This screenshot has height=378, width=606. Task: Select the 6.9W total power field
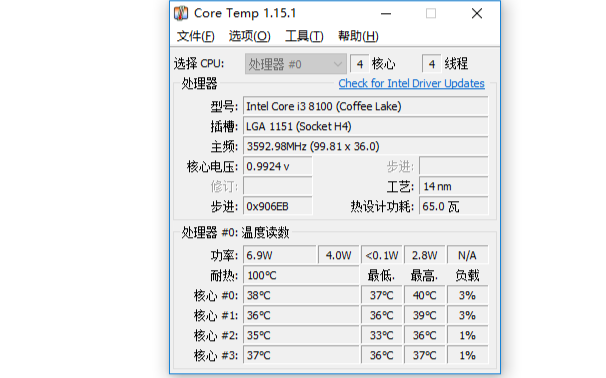[280, 255]
